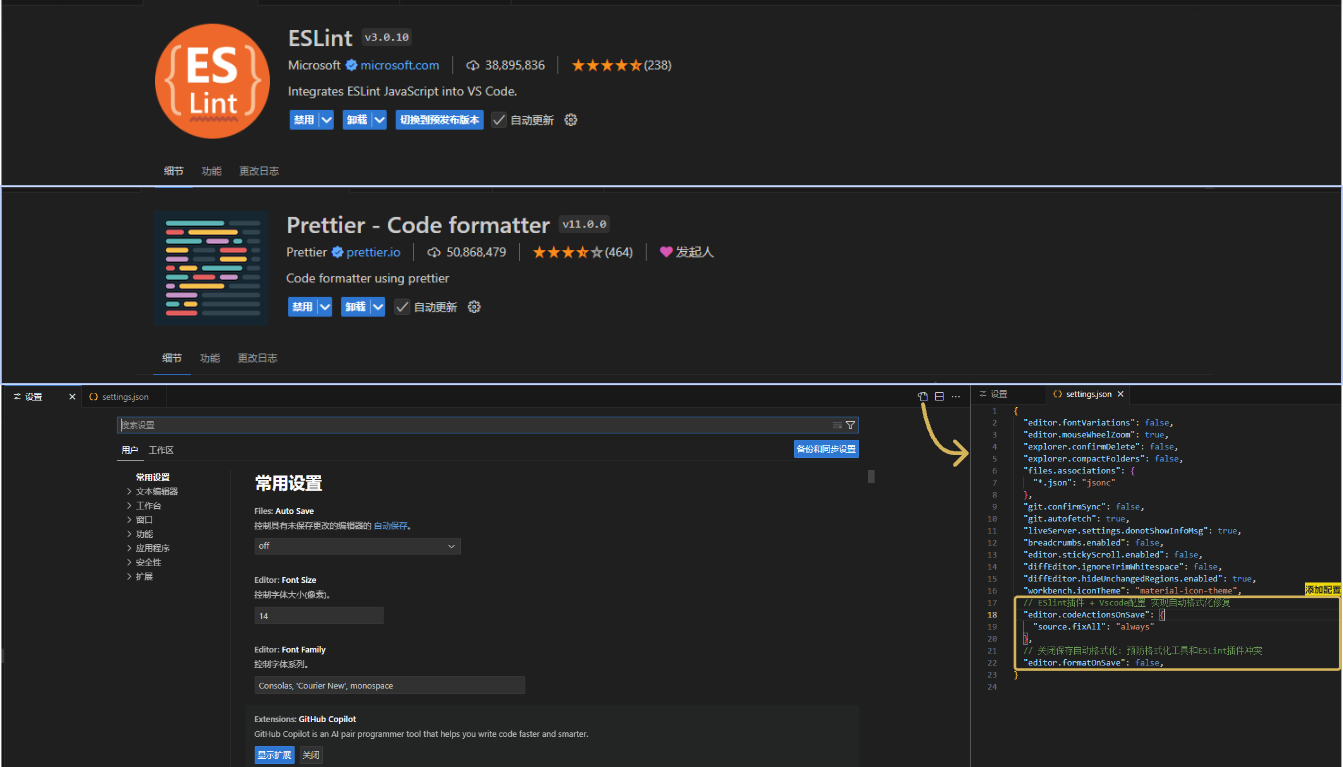Click the settings list scrollbar thumb

pyautogui.click(x=871, y=476)
